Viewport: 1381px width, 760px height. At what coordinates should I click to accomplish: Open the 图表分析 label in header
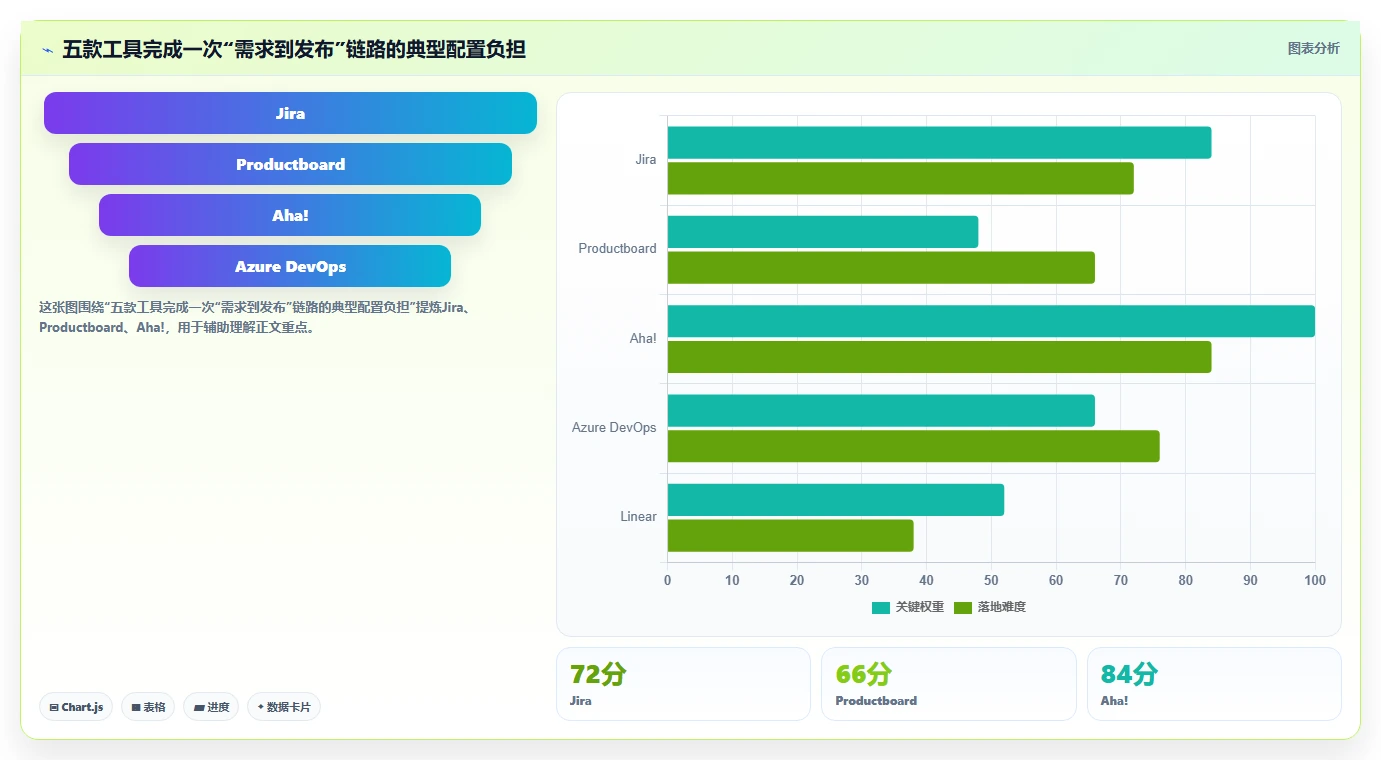tap(1313, 48)
